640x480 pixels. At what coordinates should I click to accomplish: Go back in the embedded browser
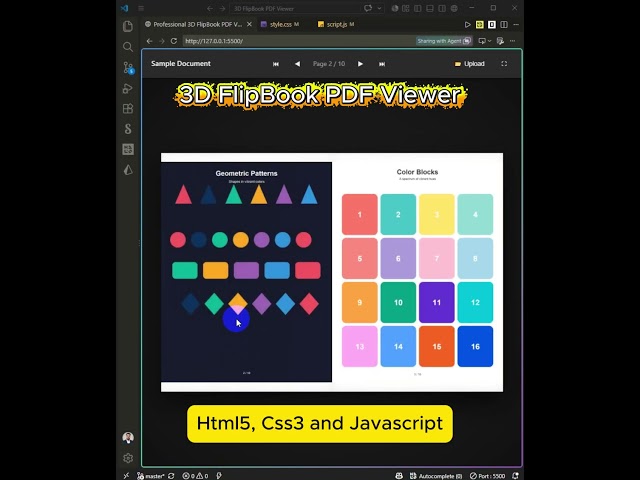coord(149,41)
